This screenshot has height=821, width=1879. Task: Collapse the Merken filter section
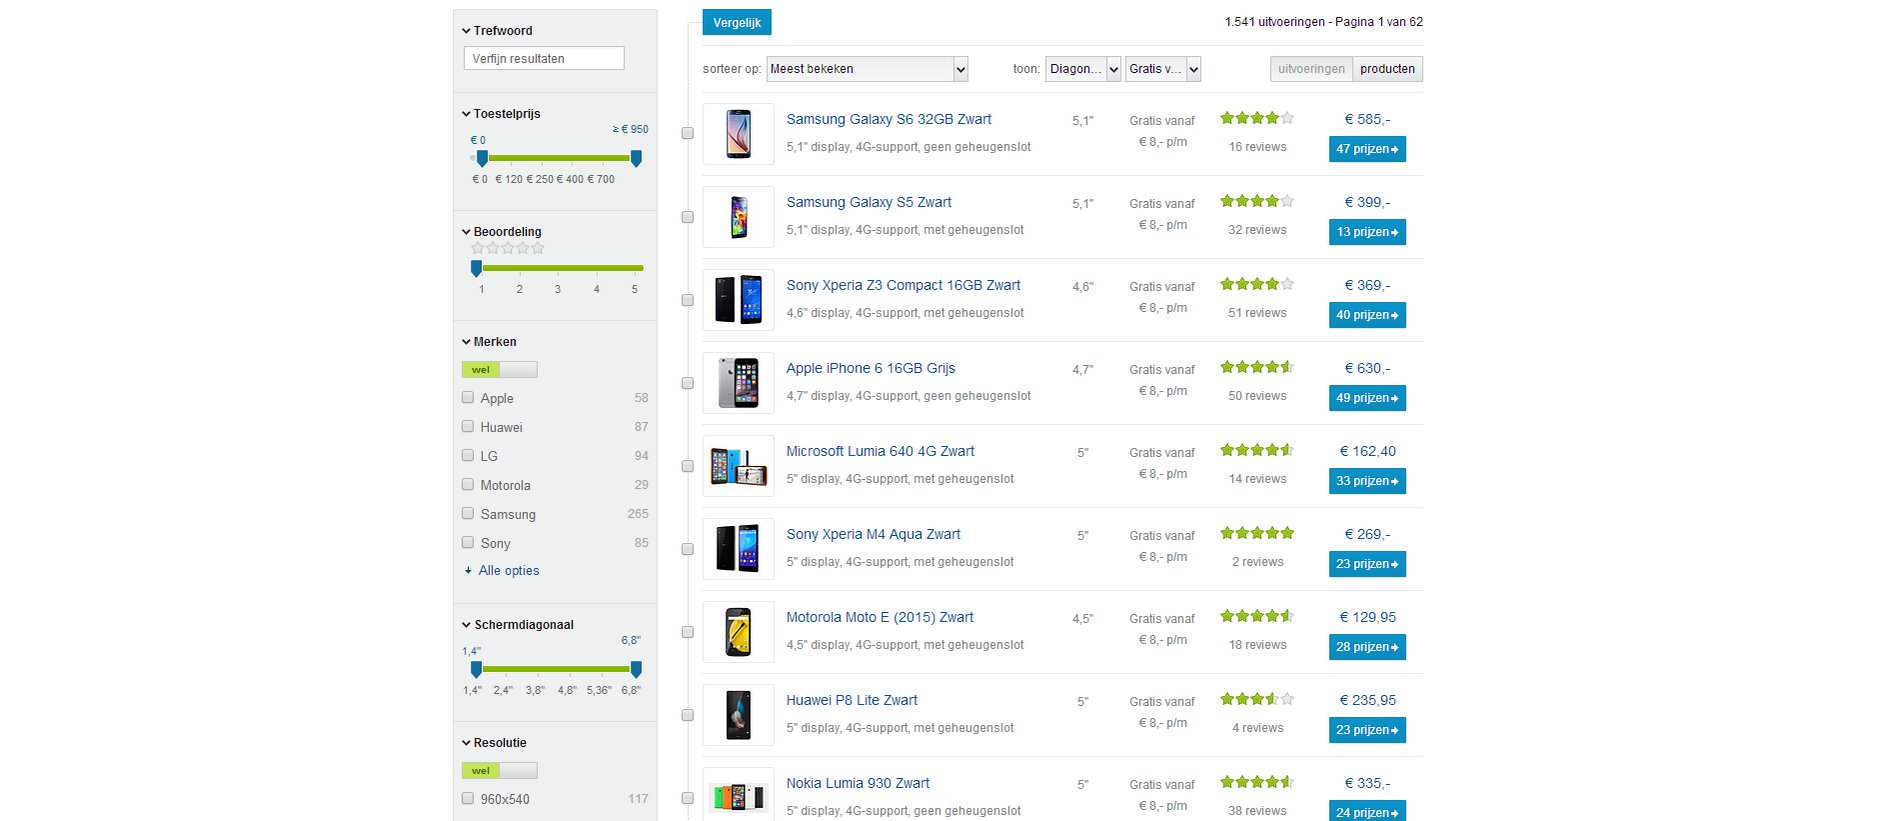[489, 342]
